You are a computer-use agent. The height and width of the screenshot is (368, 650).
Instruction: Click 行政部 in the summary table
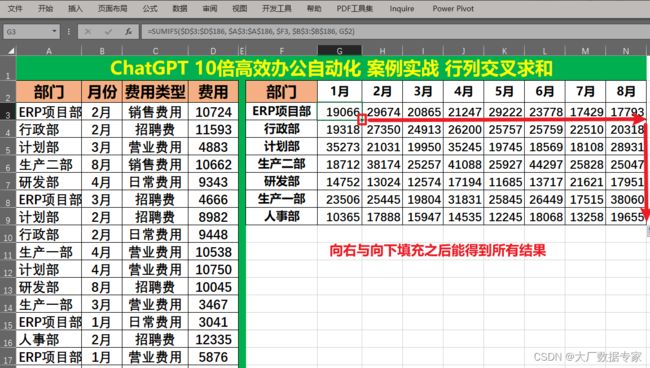point(281,129)
